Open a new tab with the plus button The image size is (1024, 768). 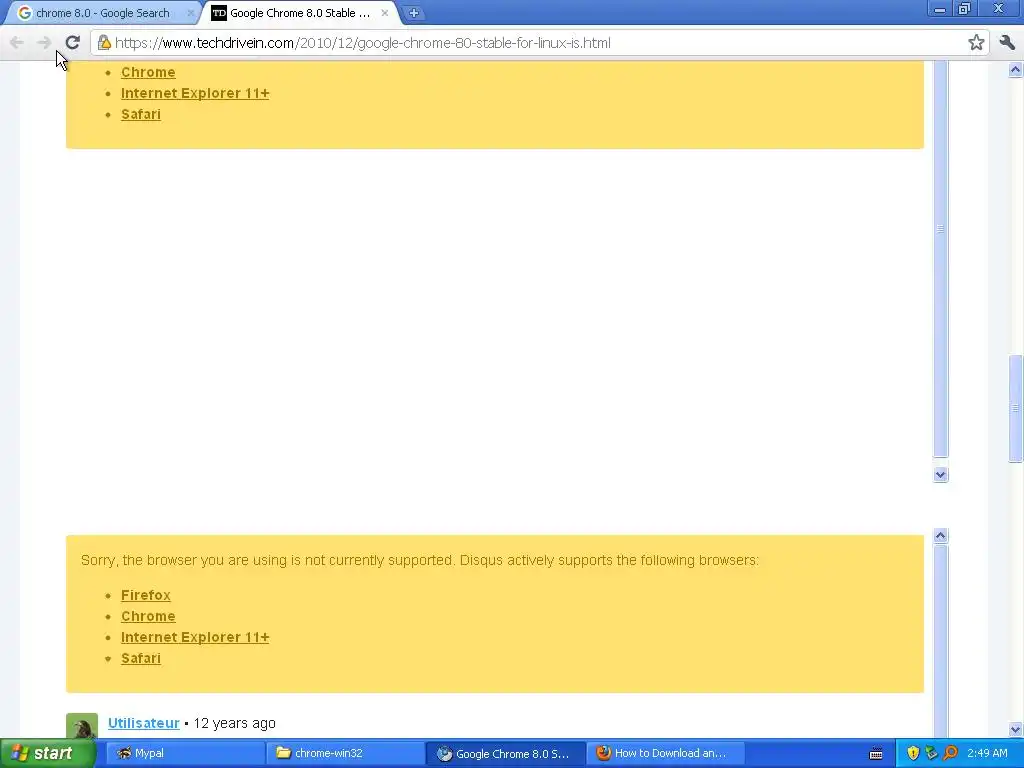413,12
